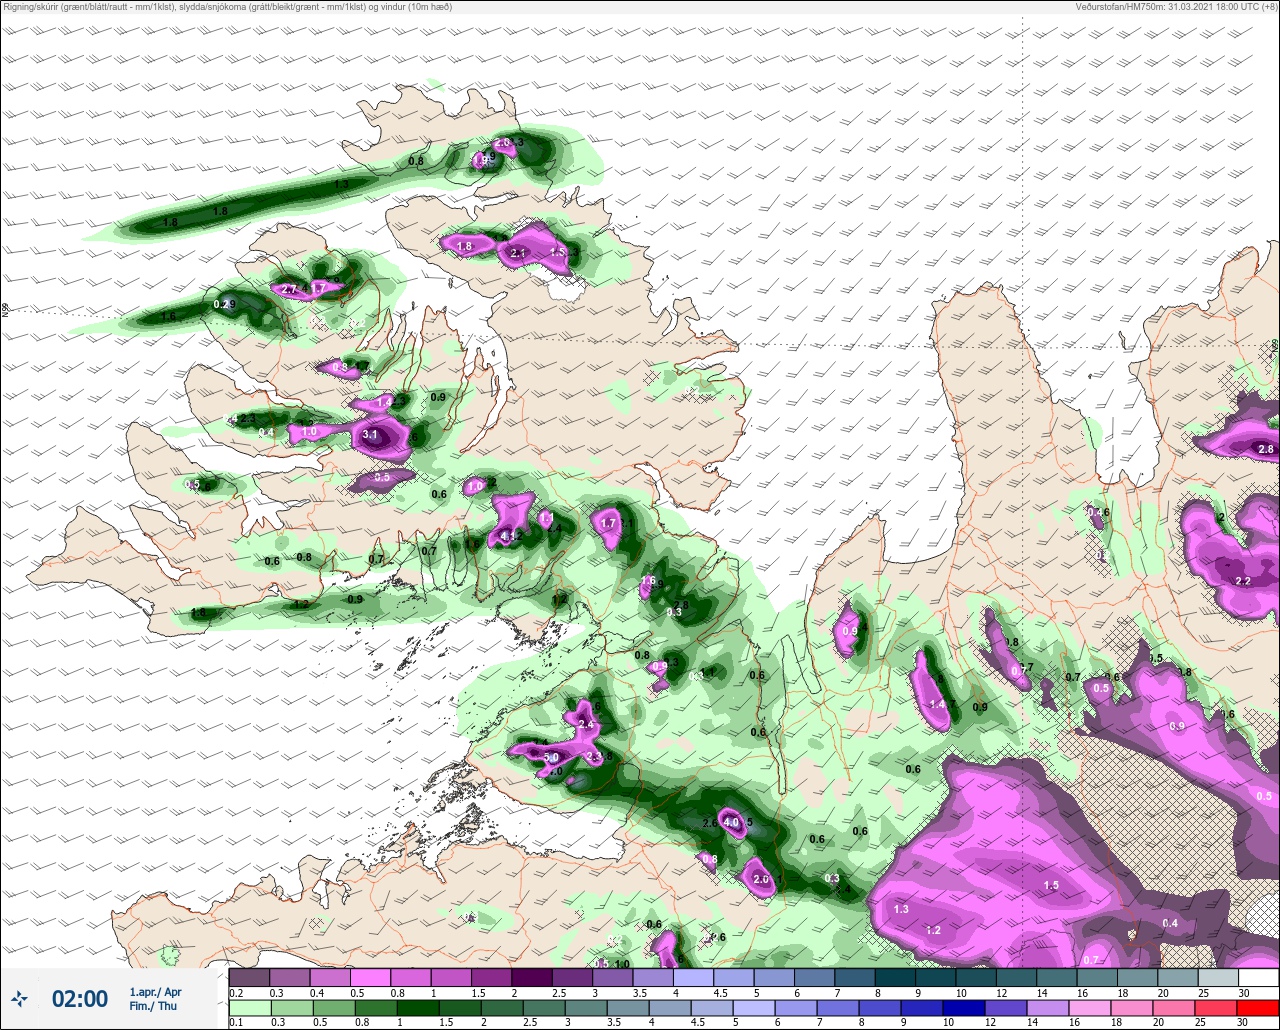Pick top-row white swatch after 30

tap(1258, 977)
